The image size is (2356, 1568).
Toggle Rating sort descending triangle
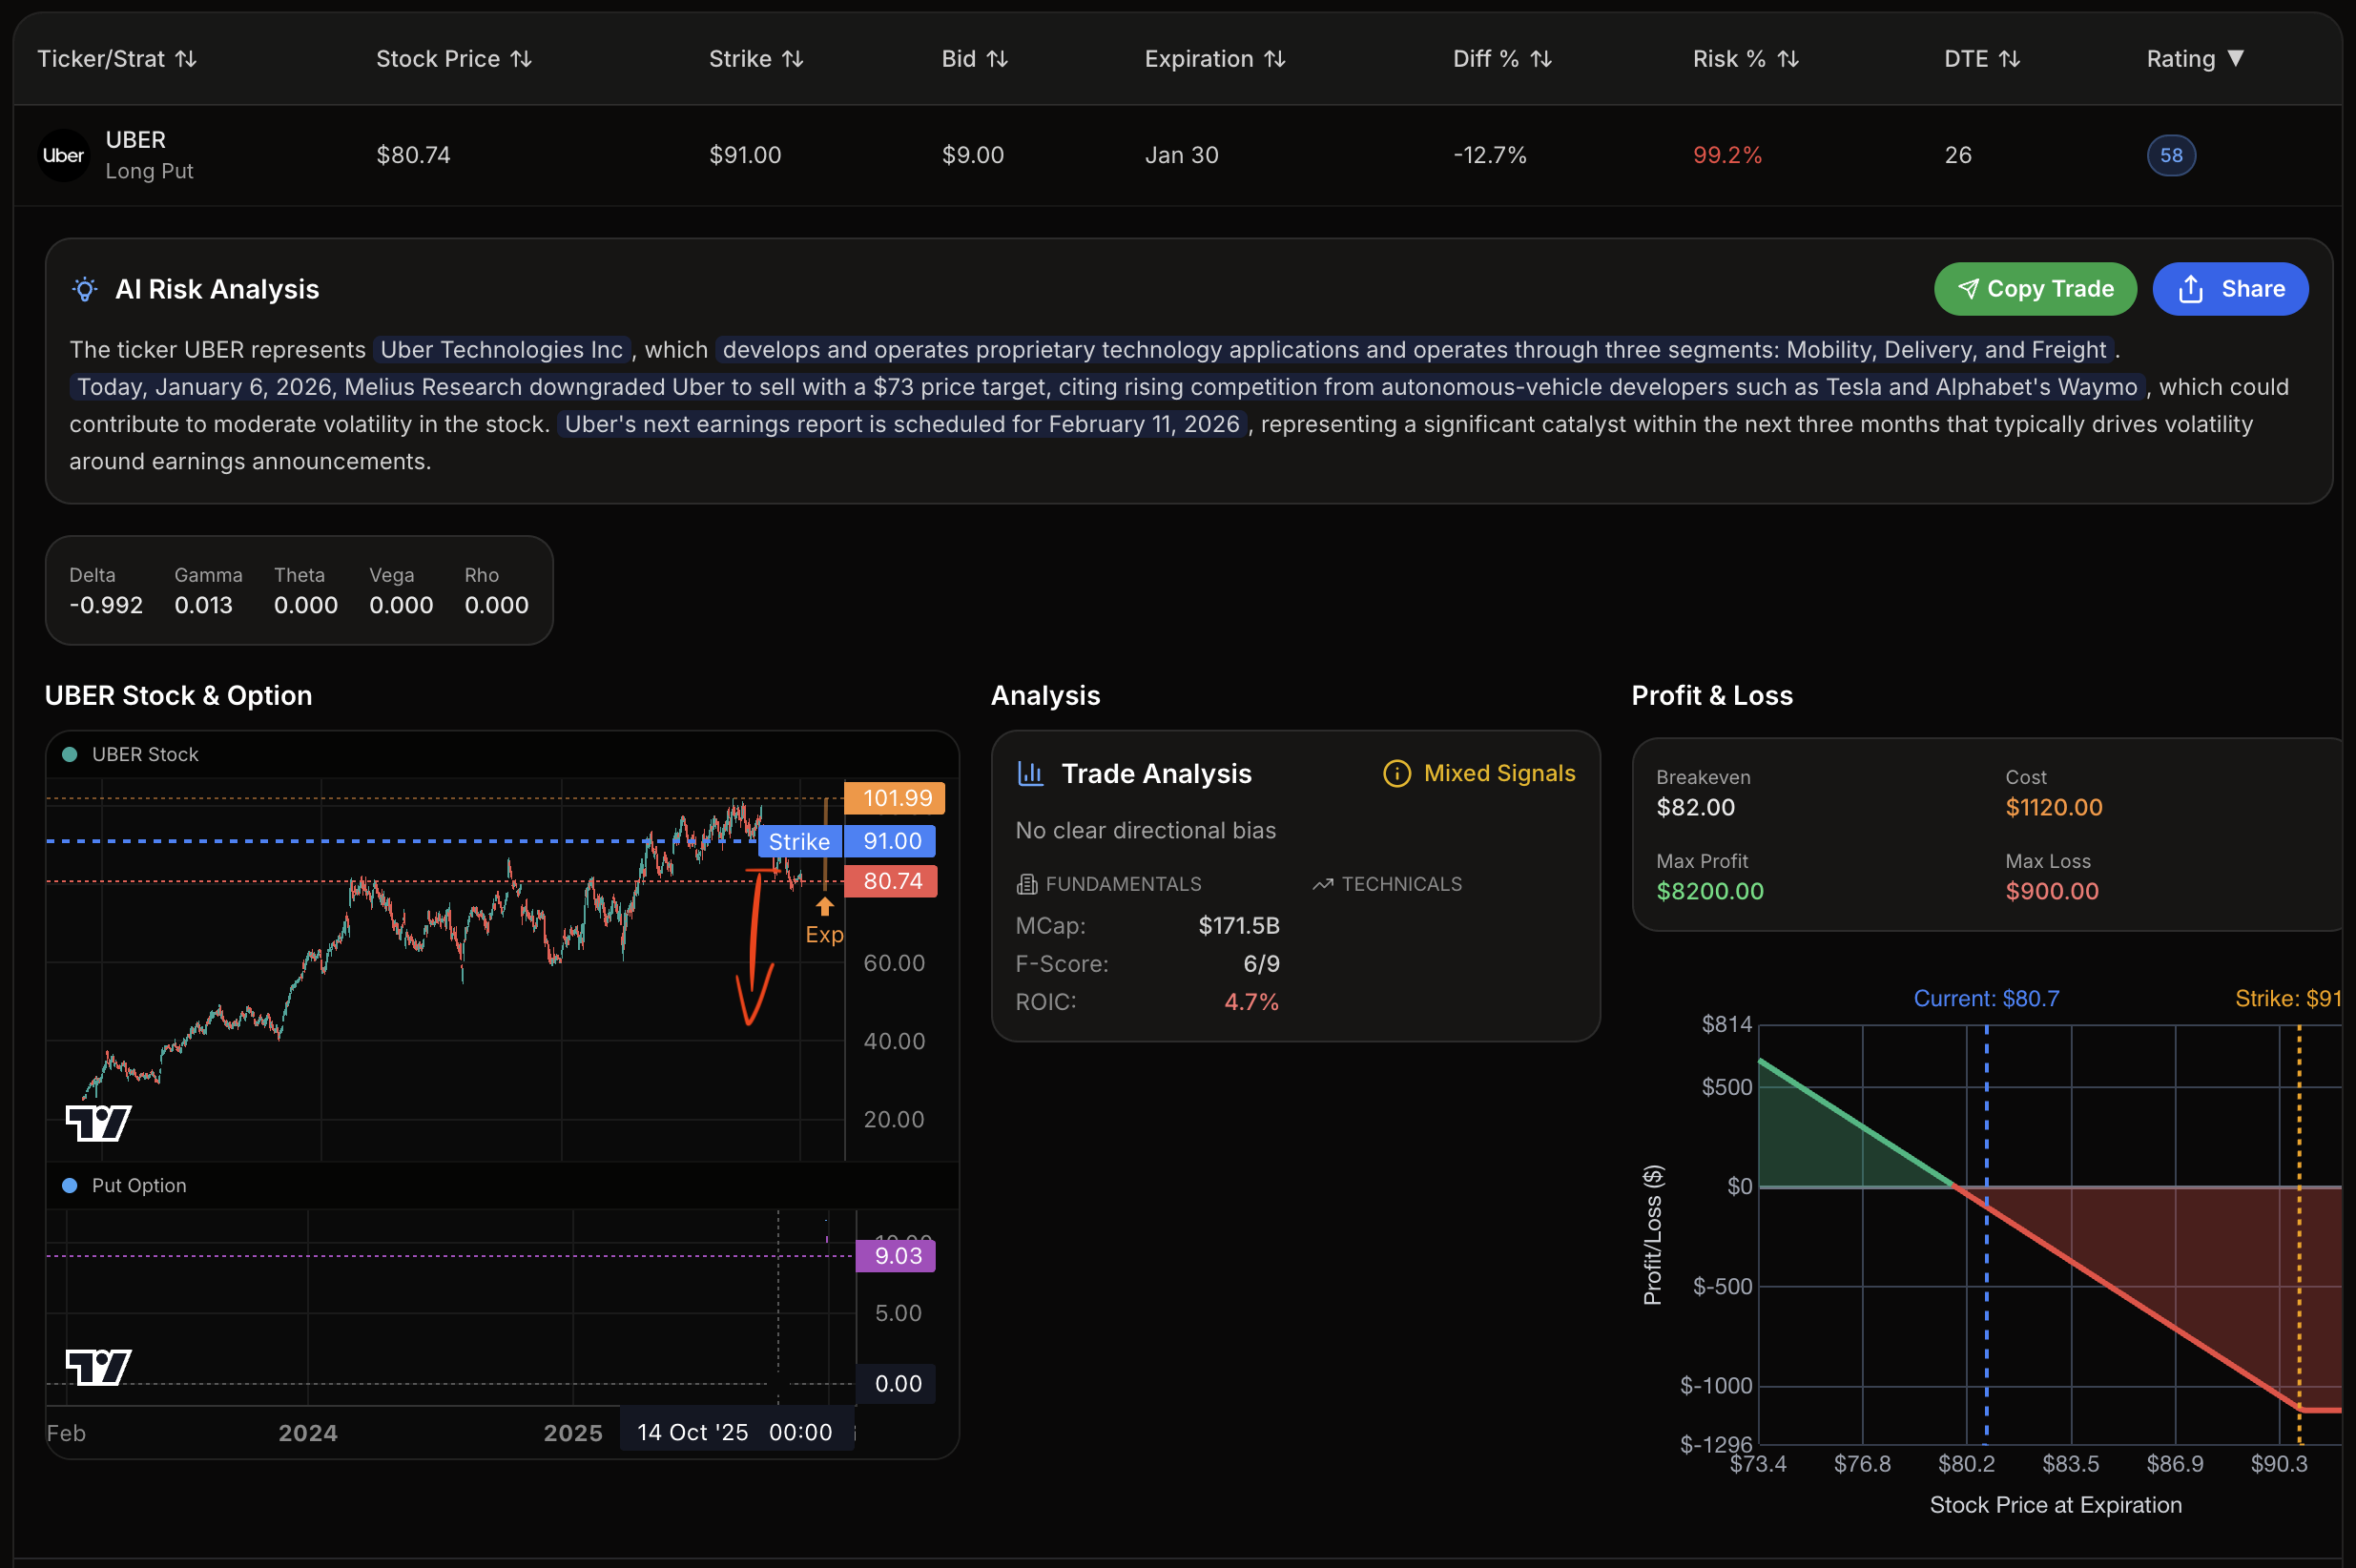coord(2236,58)
